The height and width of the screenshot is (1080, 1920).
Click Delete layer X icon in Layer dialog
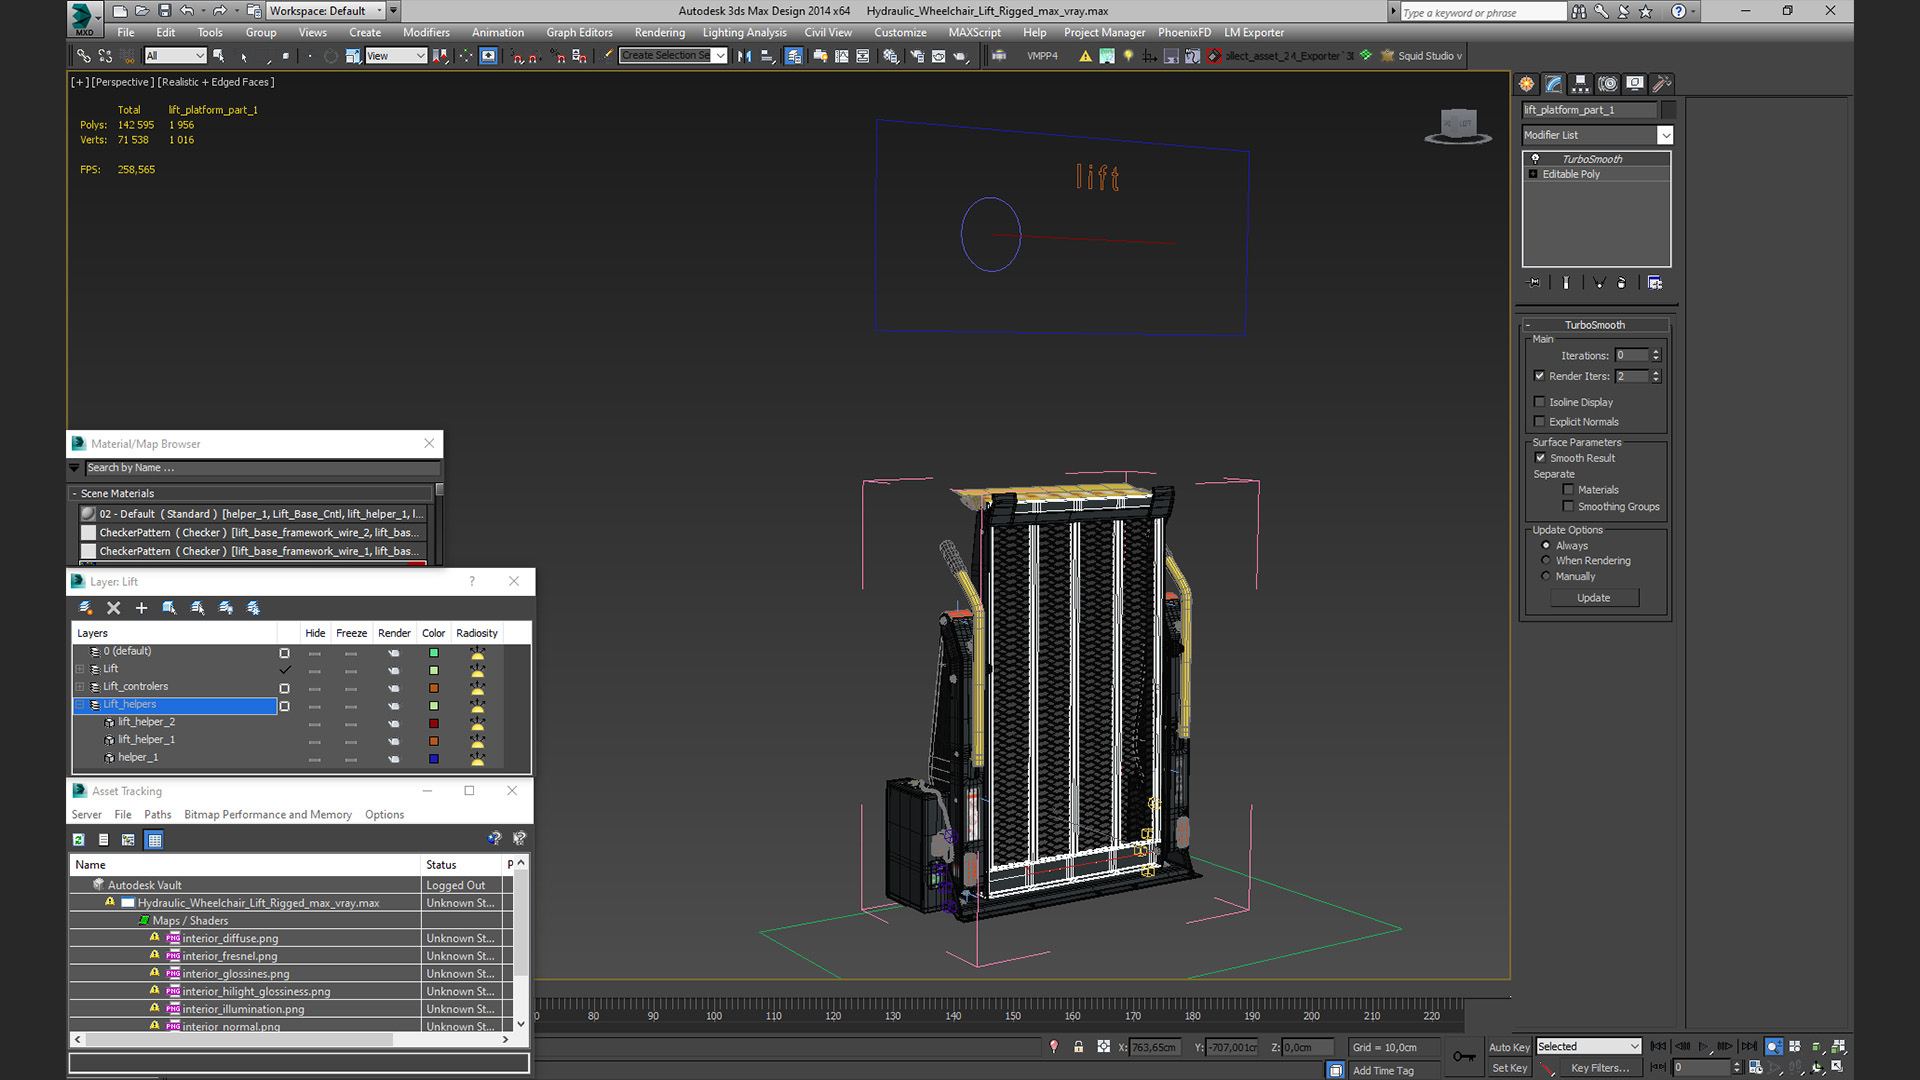click(113, 608)
